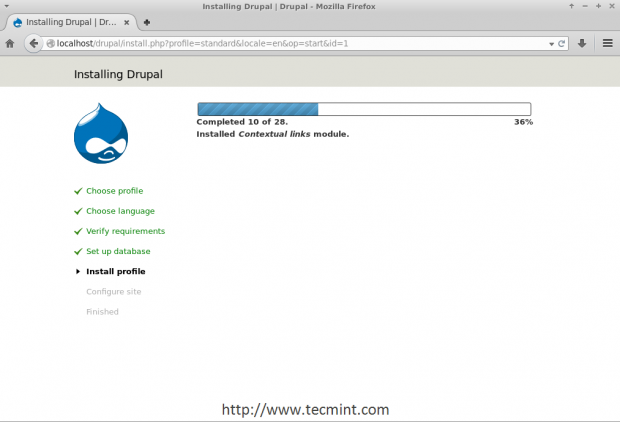
Task: Click the Choose profile step
Action: [x=115, y=191]
